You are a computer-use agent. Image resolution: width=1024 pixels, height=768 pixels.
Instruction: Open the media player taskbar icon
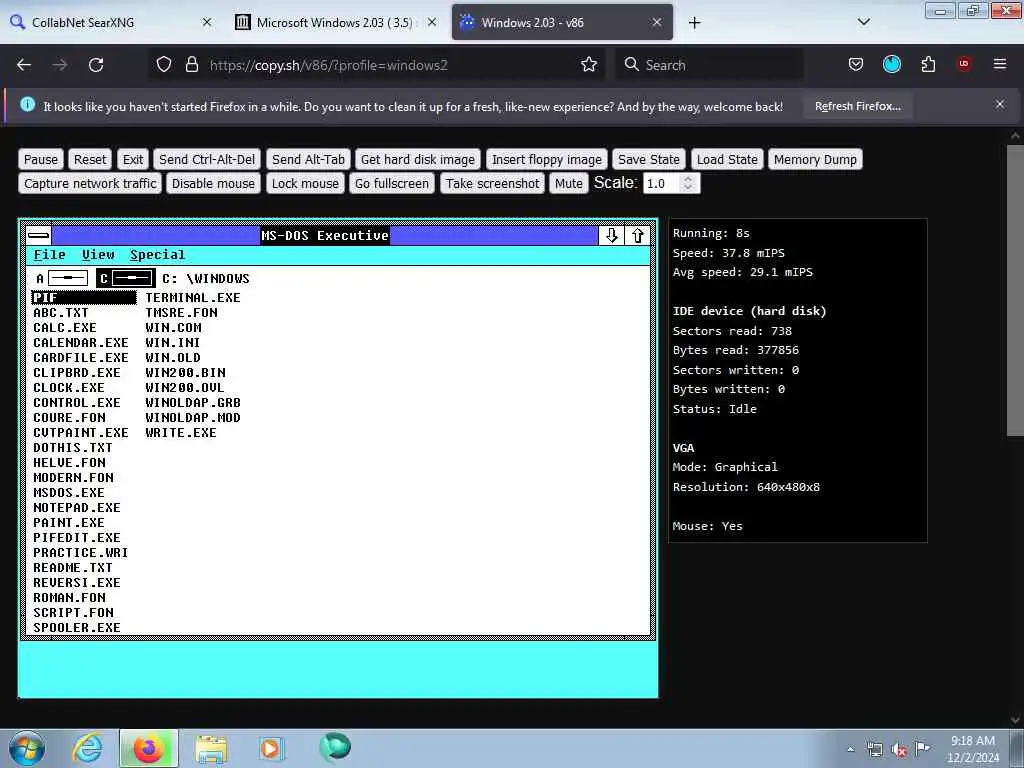(270, 748)
